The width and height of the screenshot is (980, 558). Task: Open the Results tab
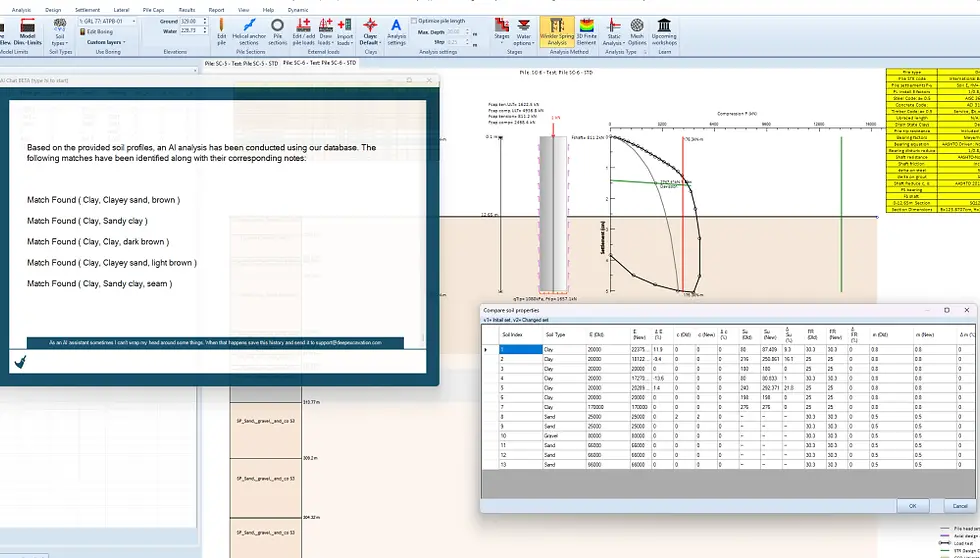pos(187,10)
